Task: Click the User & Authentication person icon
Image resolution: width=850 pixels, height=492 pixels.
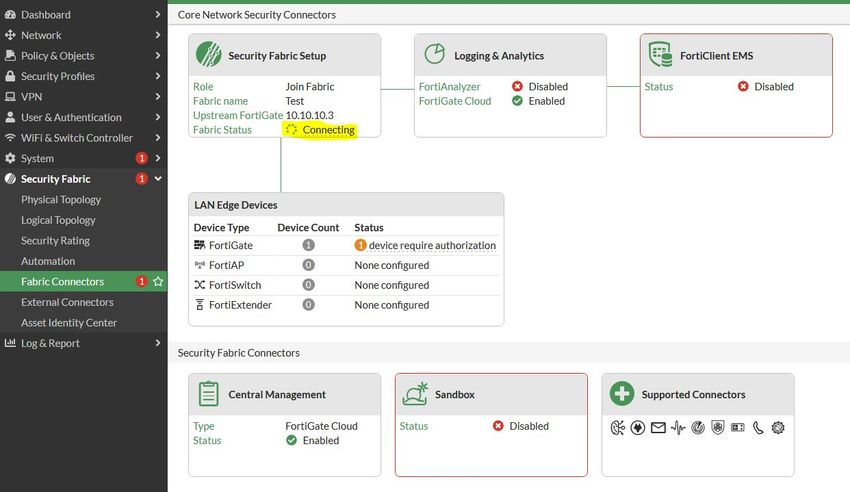Action: 10,118
